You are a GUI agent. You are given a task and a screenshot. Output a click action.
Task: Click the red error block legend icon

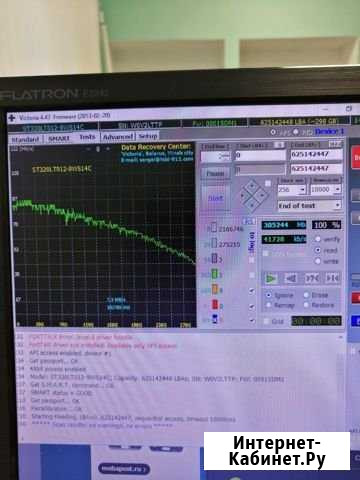[x=215, y=304]
